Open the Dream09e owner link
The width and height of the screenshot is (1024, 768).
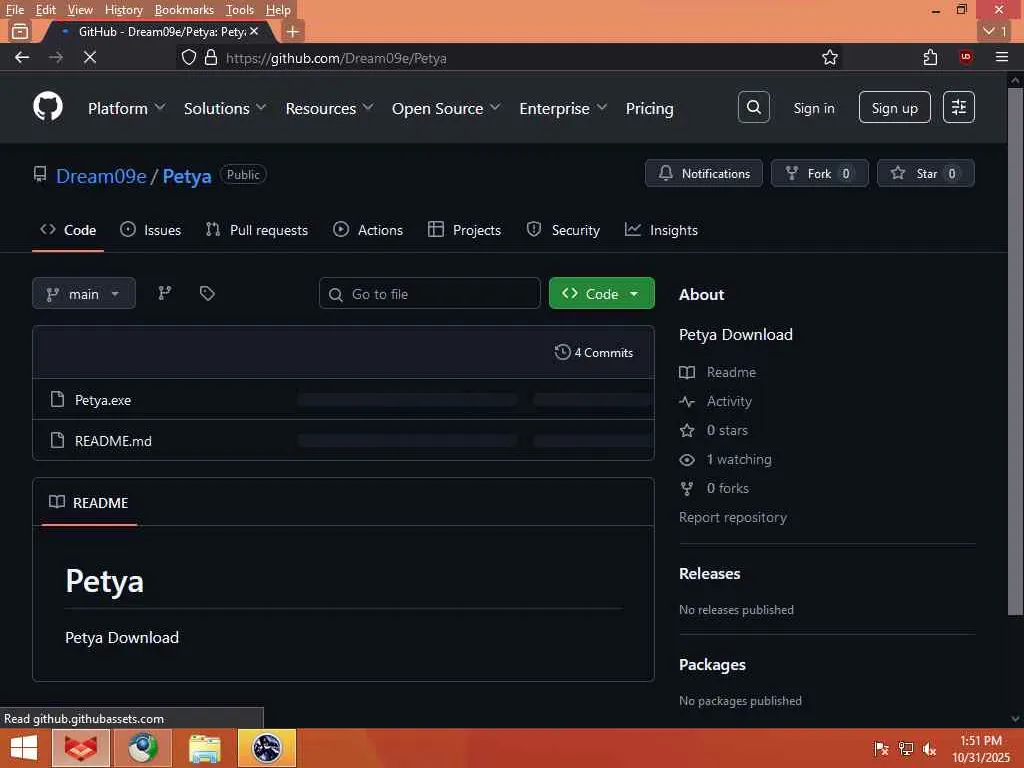[x=101, y=176]
